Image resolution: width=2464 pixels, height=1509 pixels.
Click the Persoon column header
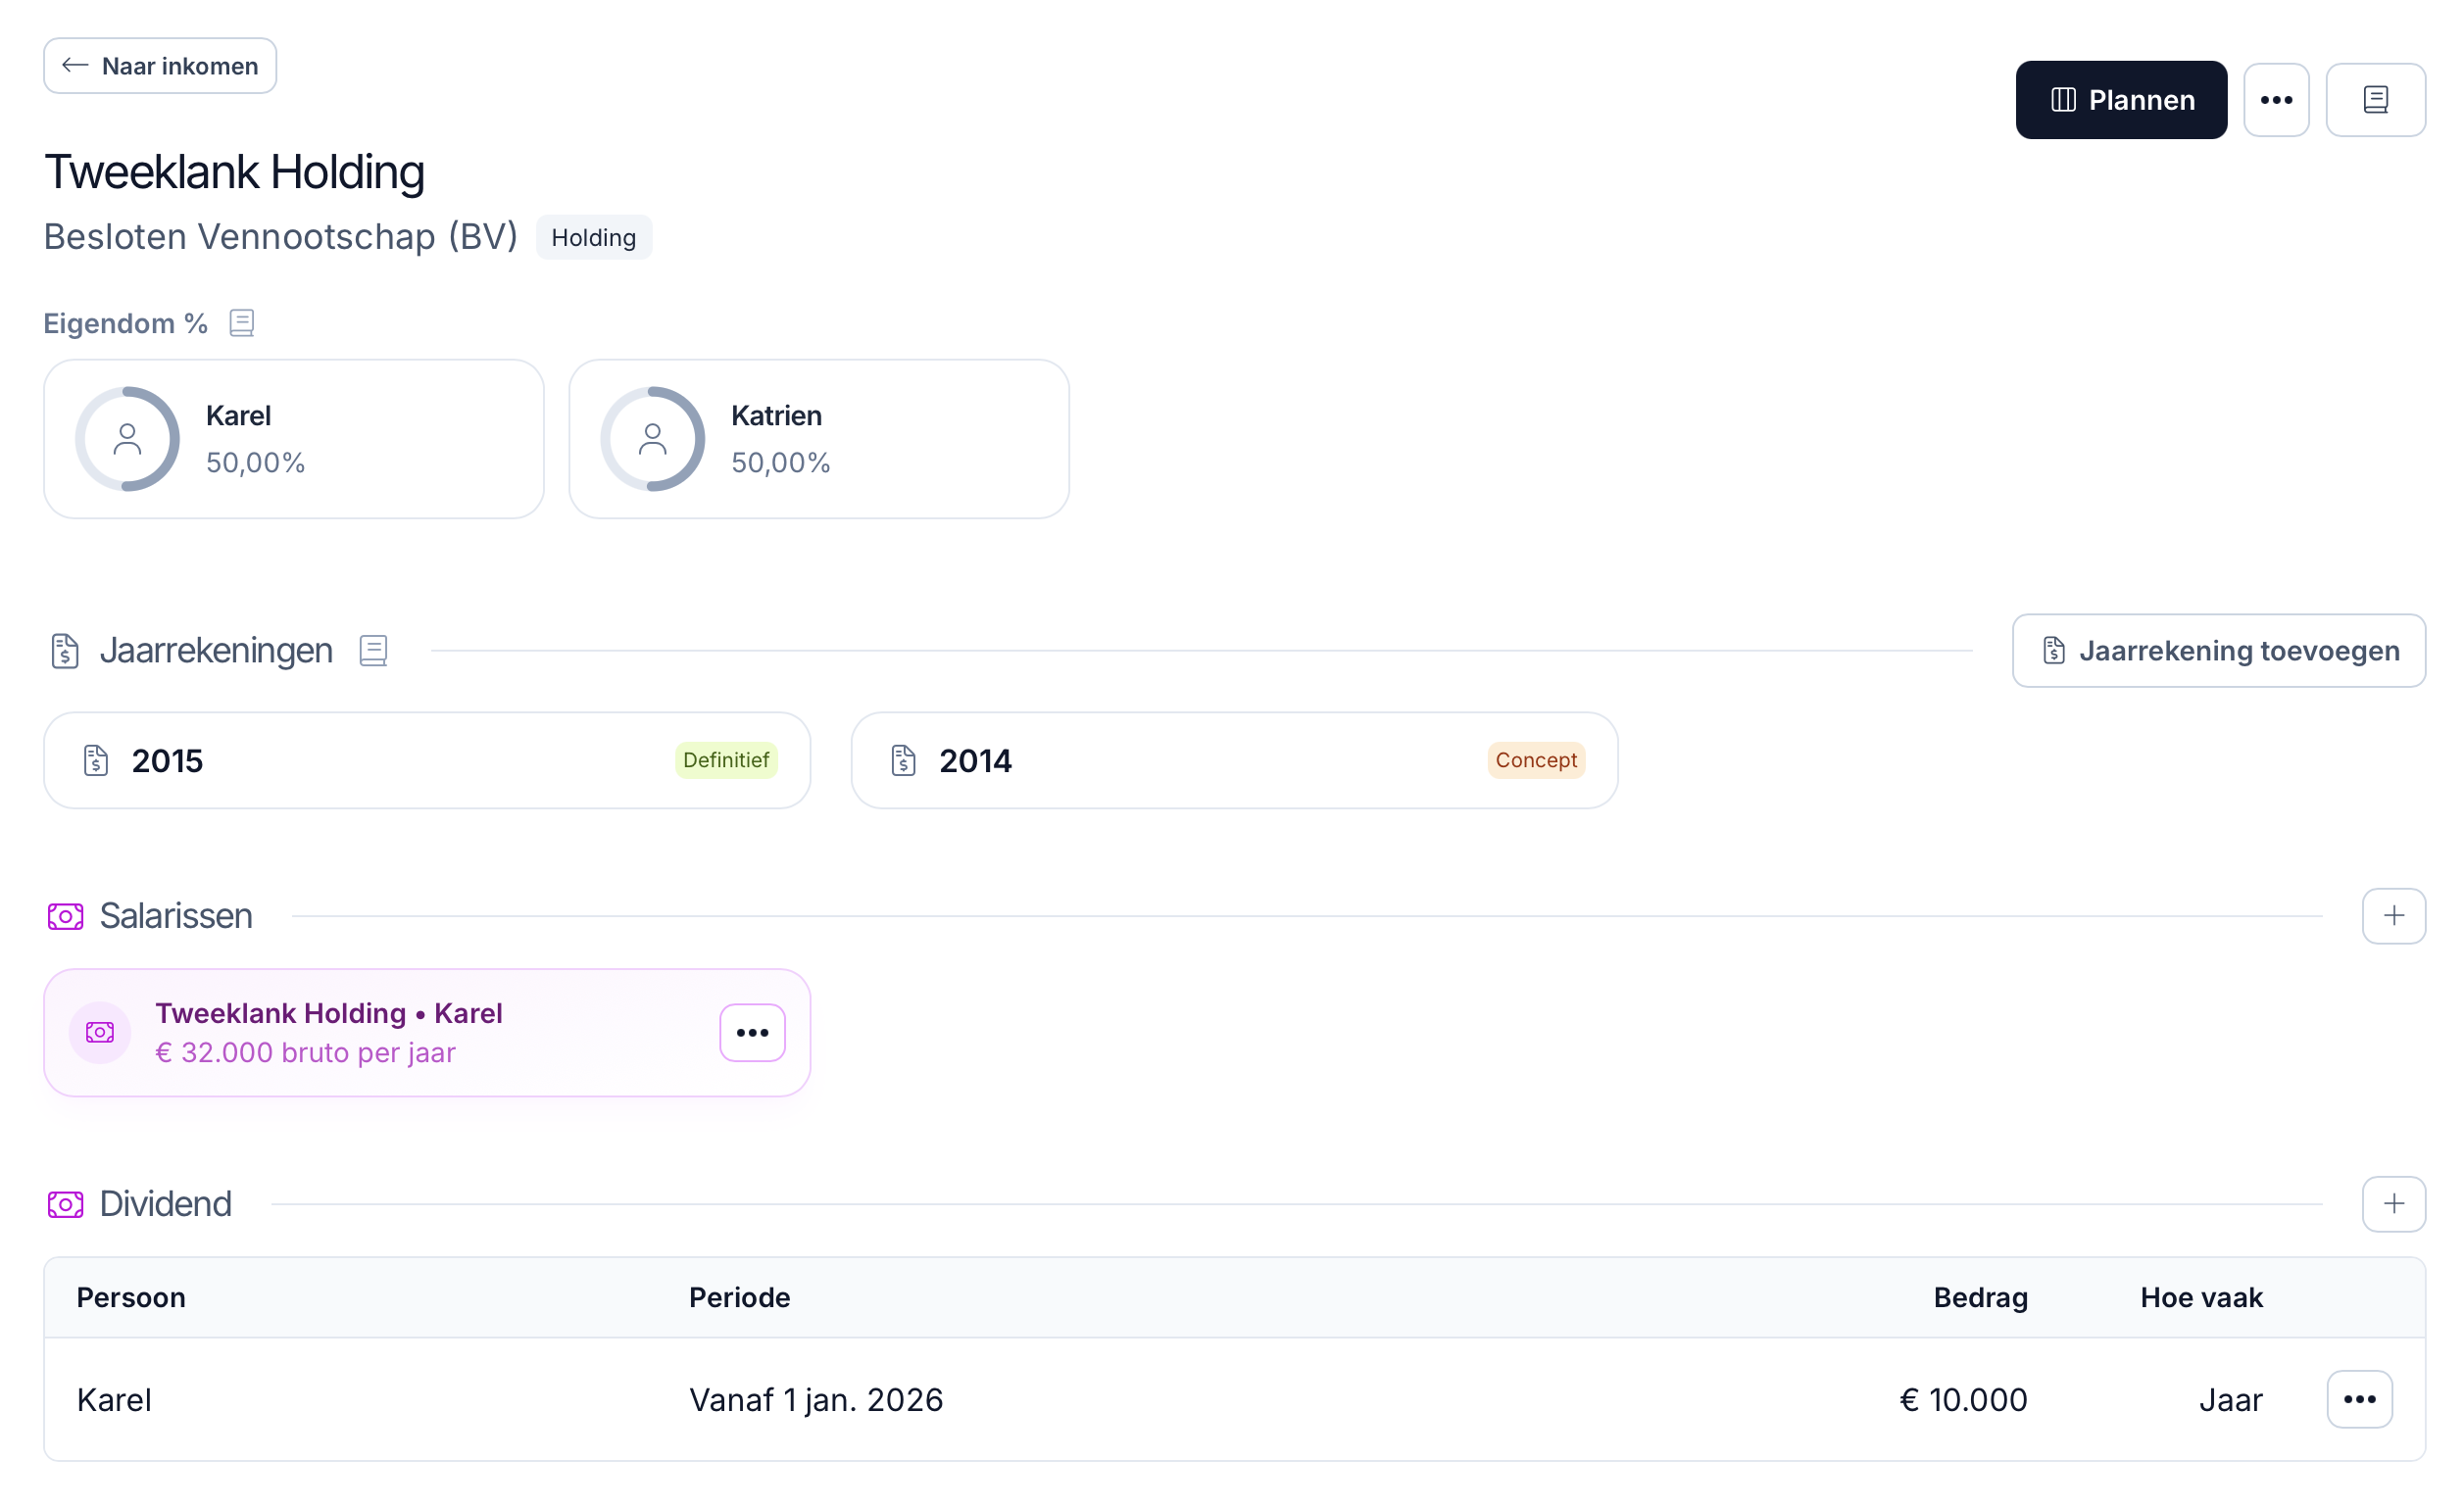(131, 1298)
